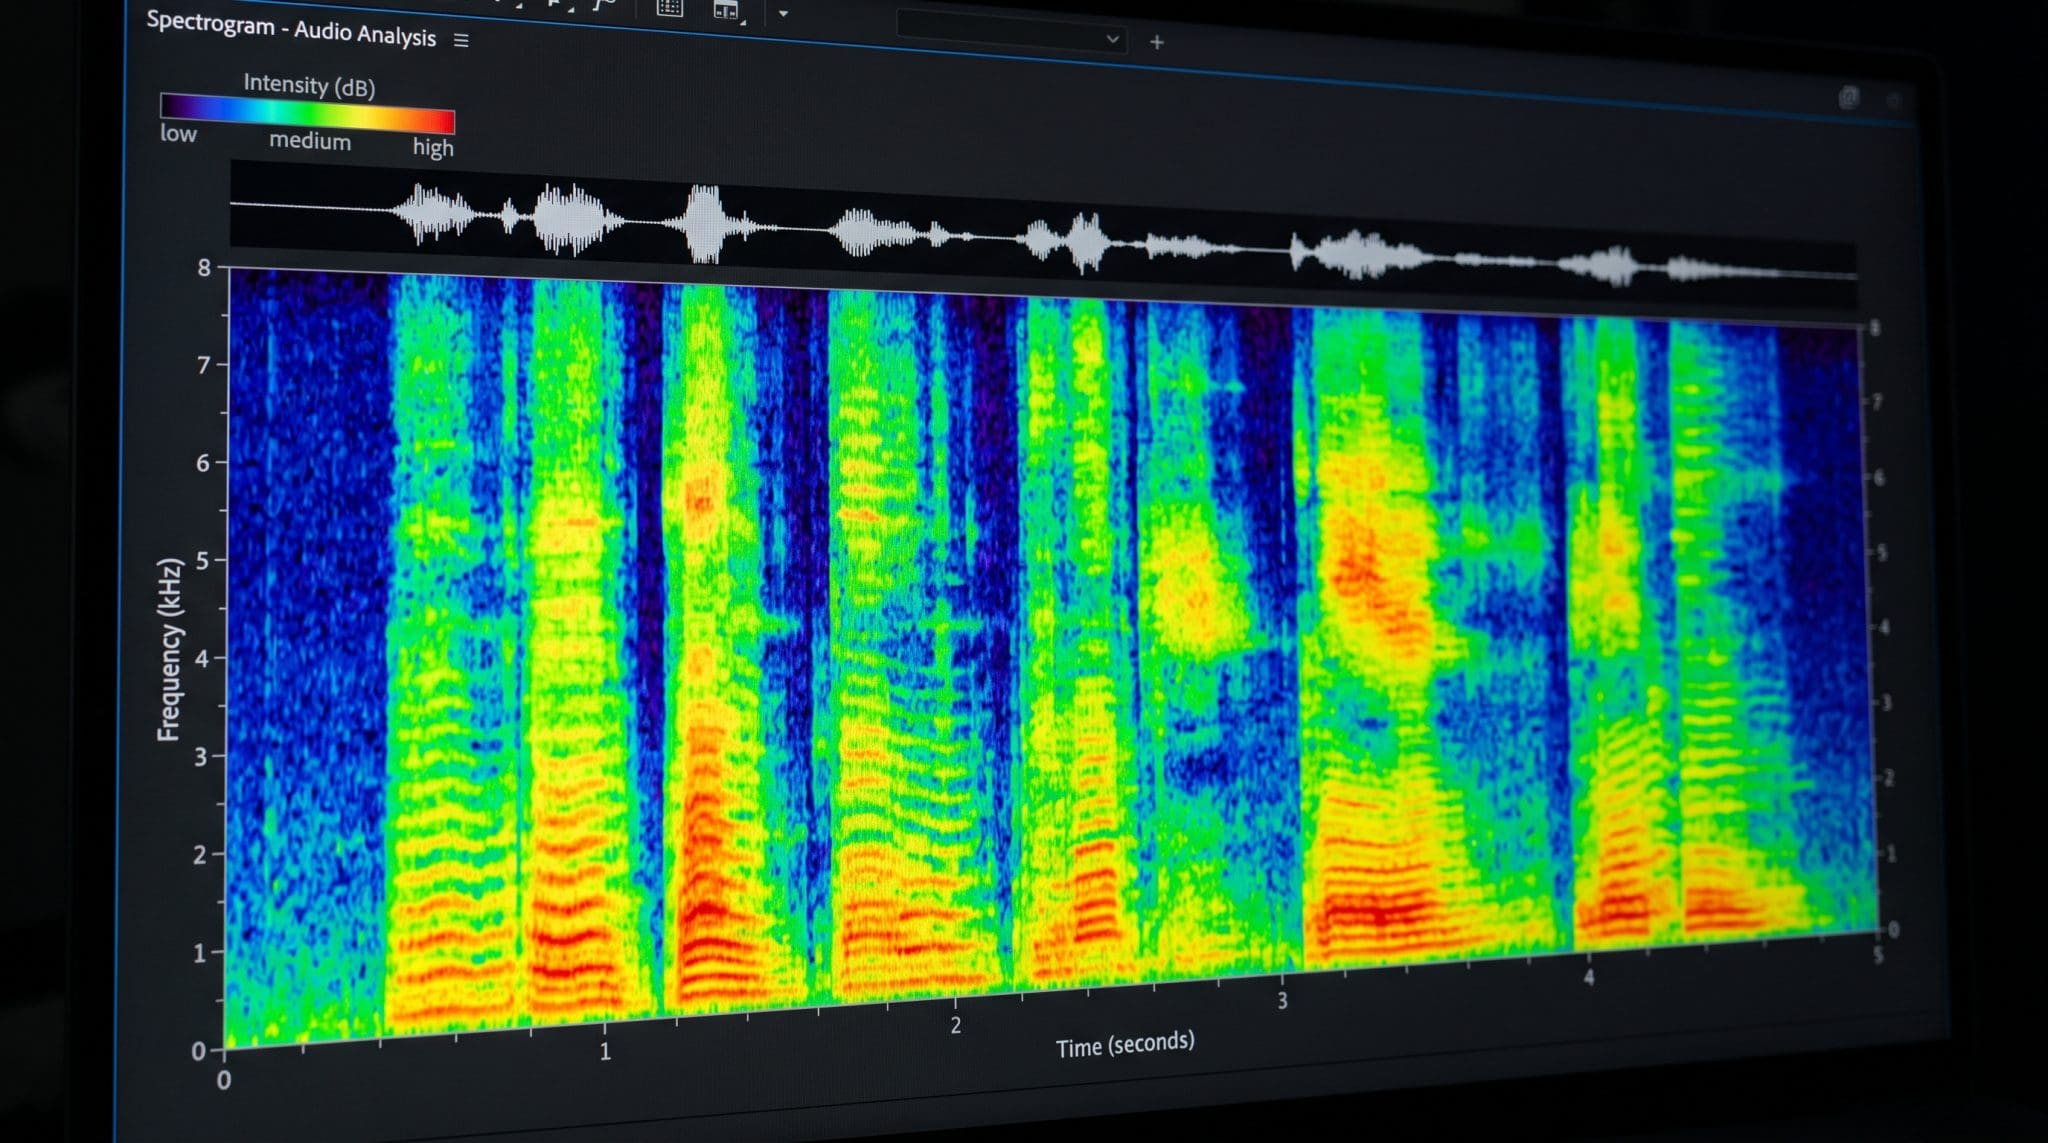The image size is (2048, 1143).
Task: Click the "medium" legend label
Action: 310,141
